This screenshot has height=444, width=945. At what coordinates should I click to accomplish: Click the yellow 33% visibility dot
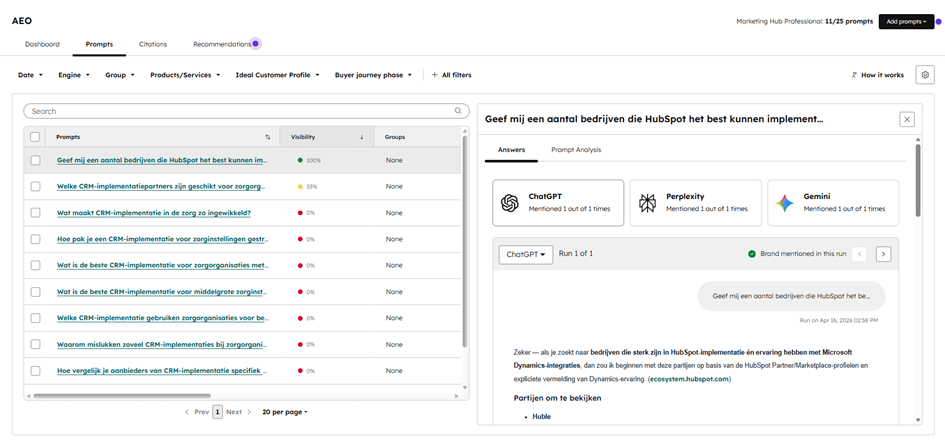[300, 187]
